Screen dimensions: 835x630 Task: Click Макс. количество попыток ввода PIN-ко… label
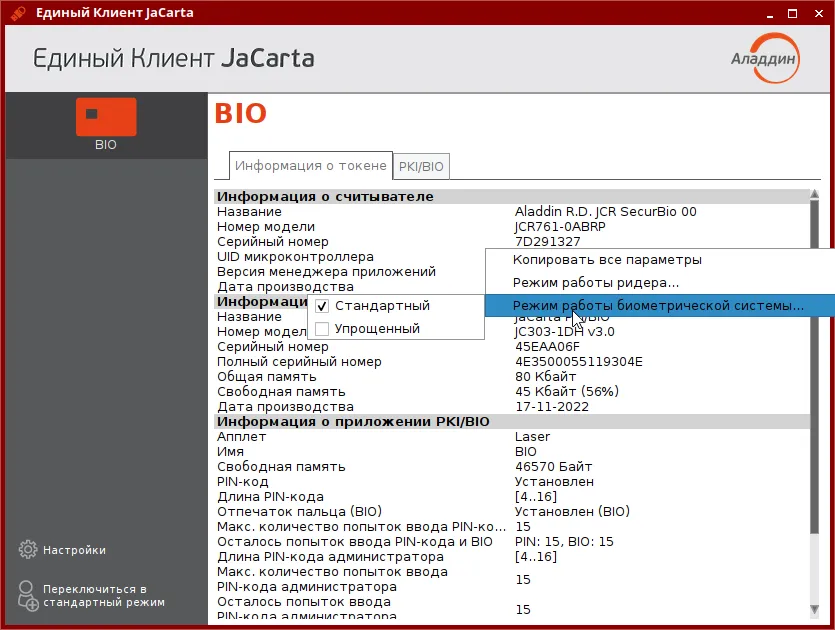[361, 527]
